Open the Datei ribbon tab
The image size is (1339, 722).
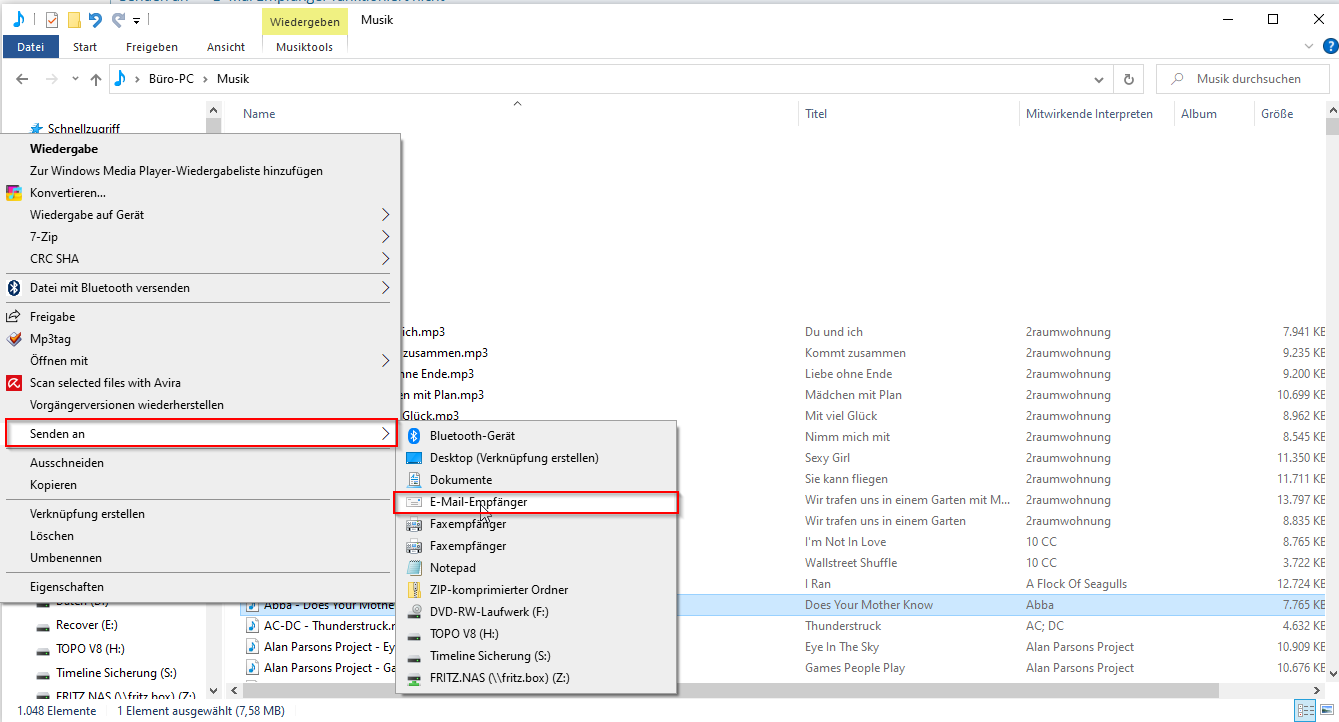[30, 47]
